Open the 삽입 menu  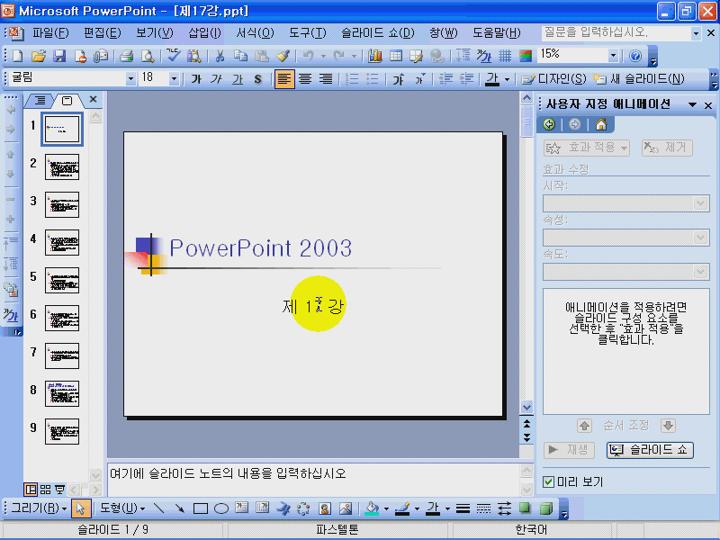pos(205,33)
